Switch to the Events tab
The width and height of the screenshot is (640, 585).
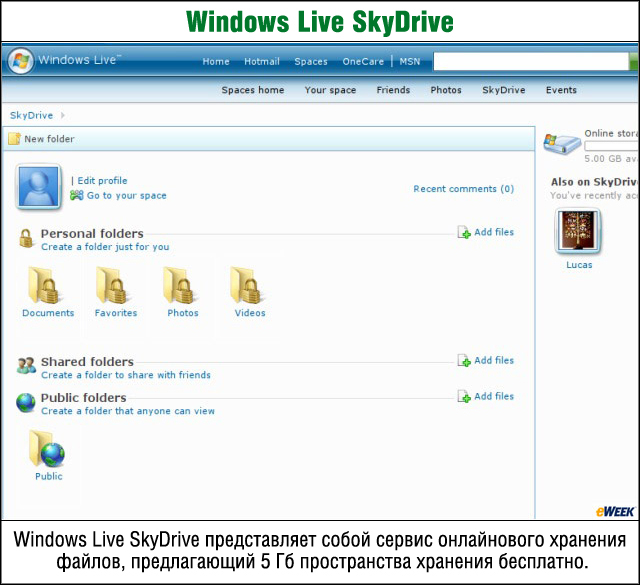pos(561,90)
